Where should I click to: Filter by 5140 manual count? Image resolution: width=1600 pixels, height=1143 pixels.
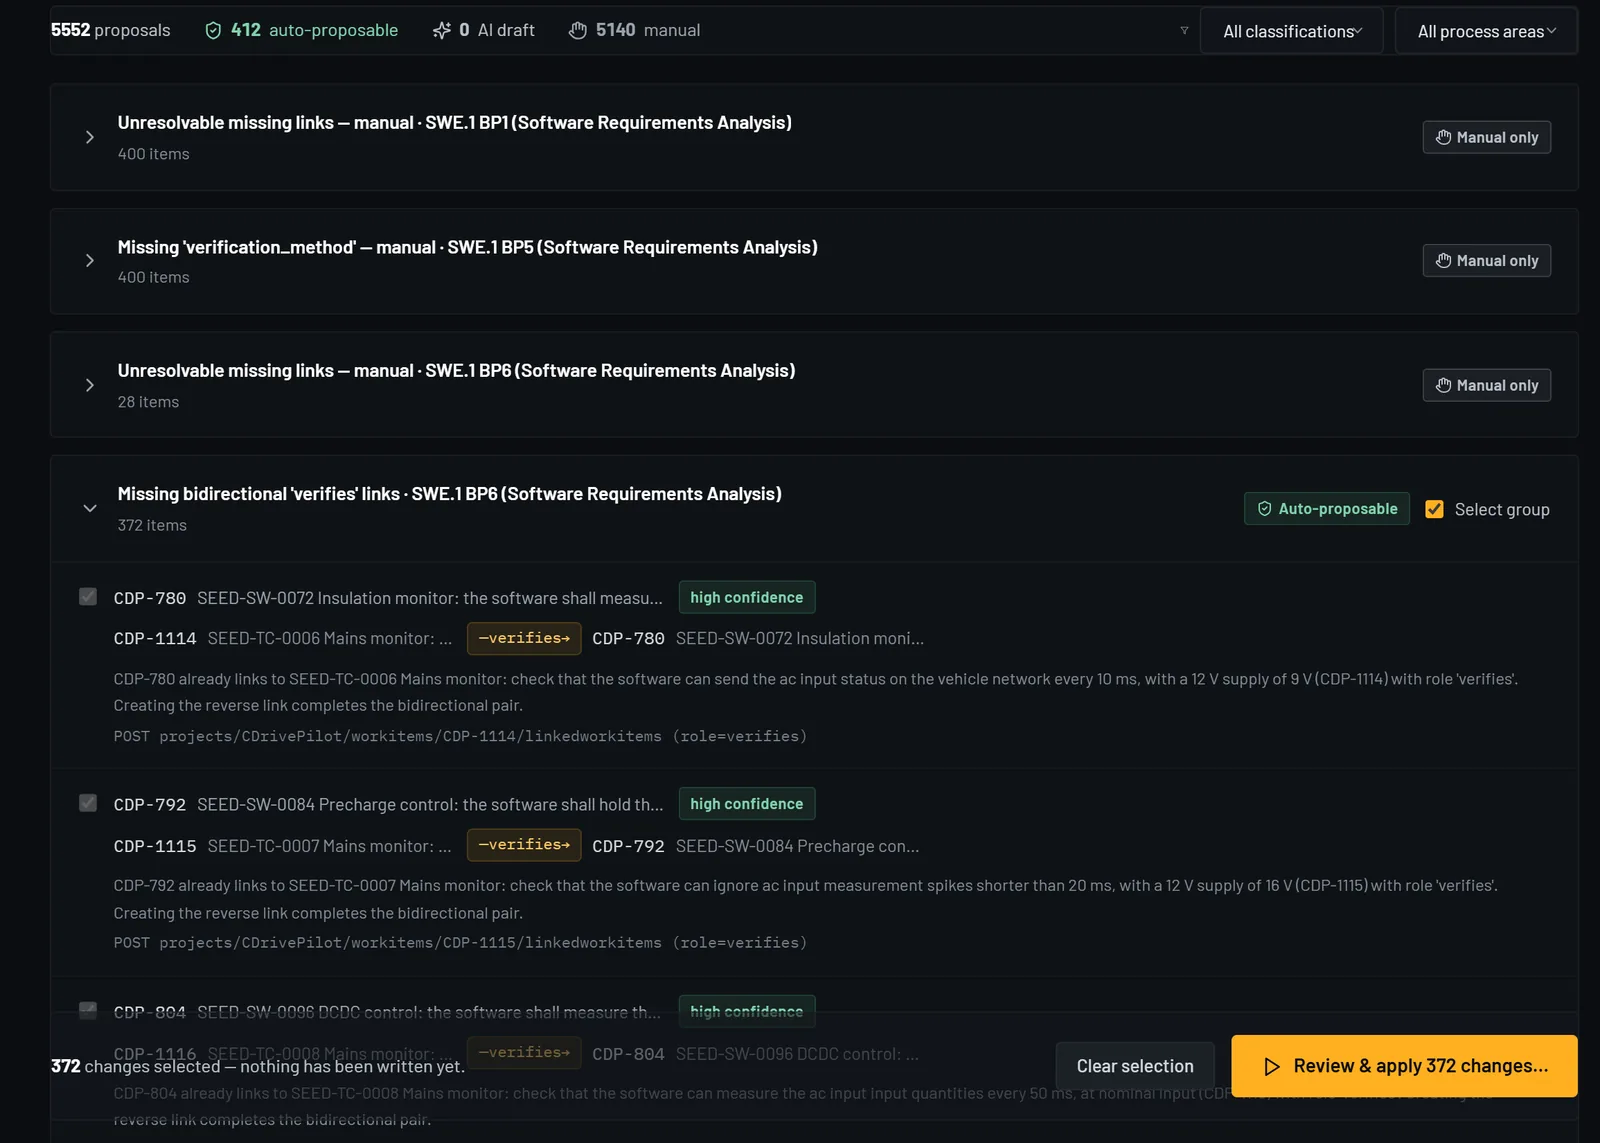tap(634, 31)
